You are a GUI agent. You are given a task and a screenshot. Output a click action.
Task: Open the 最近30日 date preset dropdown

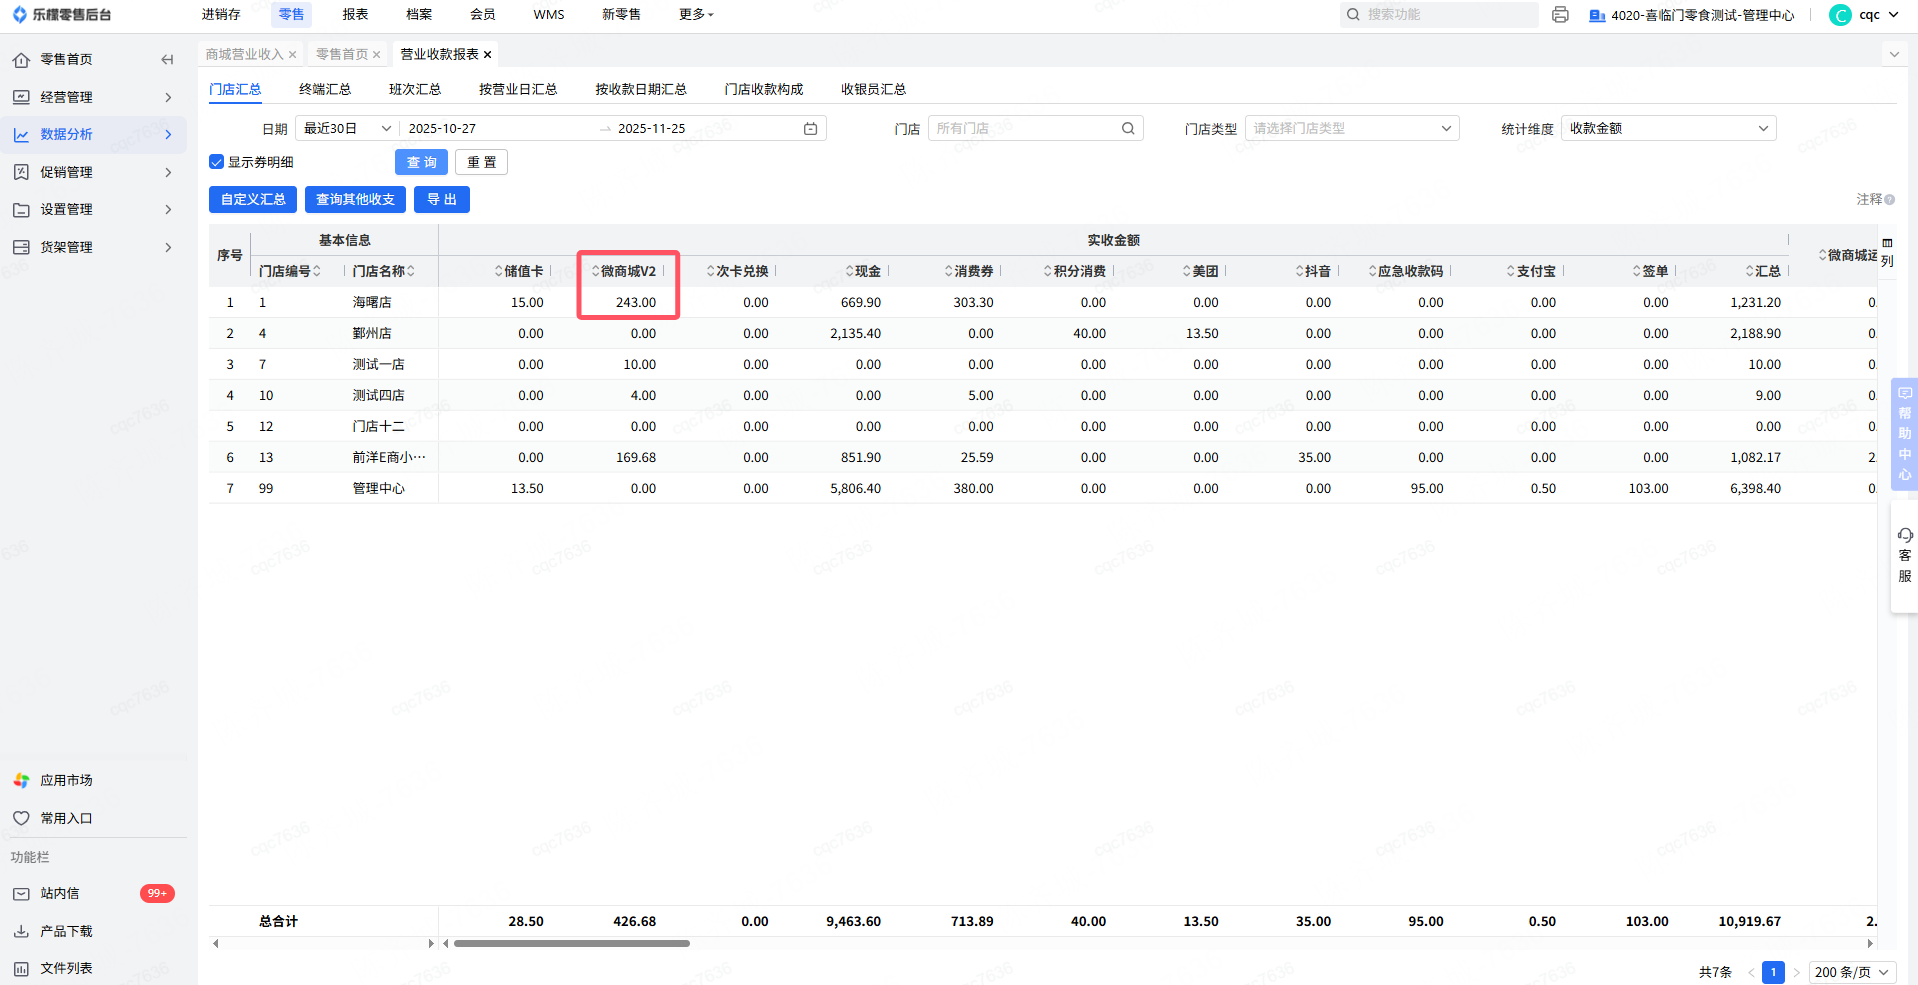(x=346, y=129)
